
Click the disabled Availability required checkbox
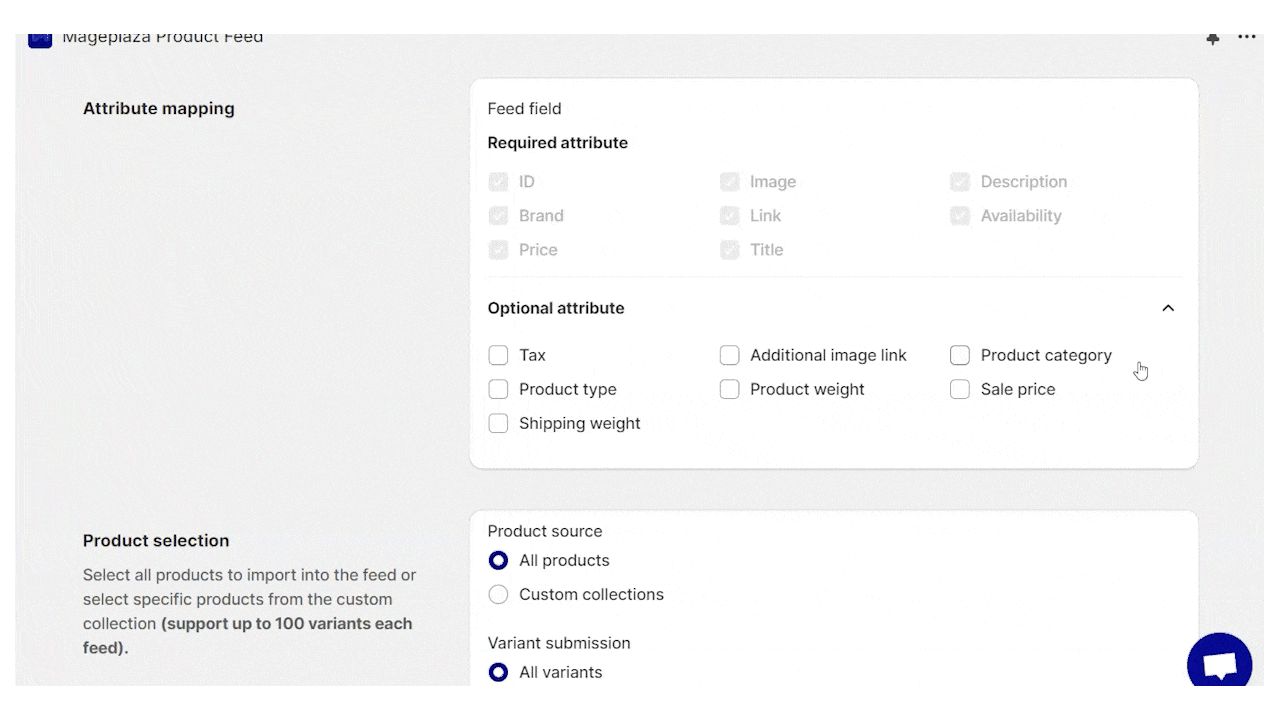[960, 216]
